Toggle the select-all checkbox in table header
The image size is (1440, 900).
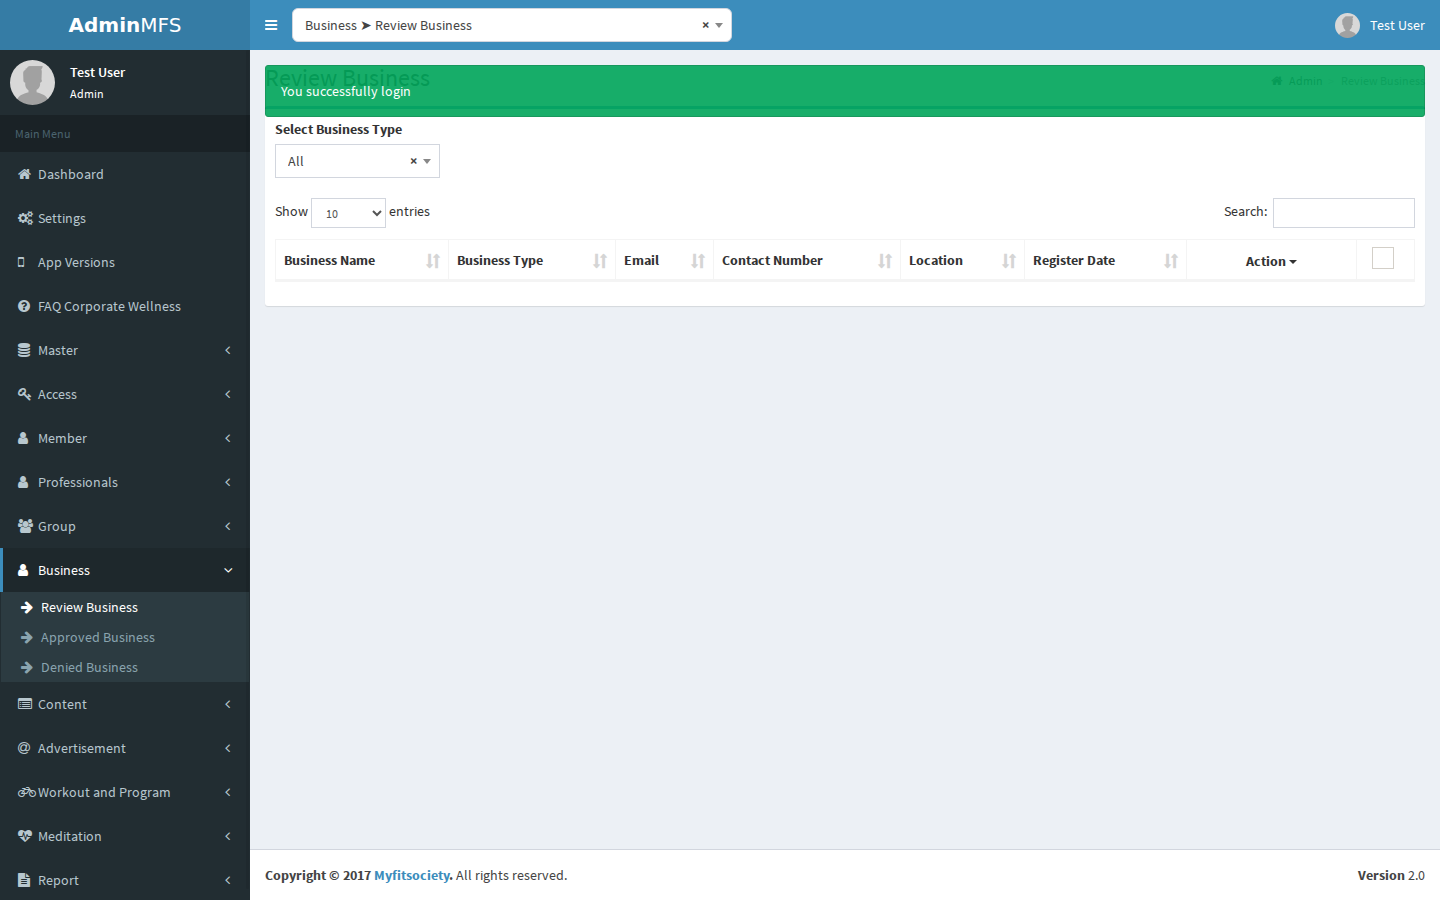point(1383,258)
